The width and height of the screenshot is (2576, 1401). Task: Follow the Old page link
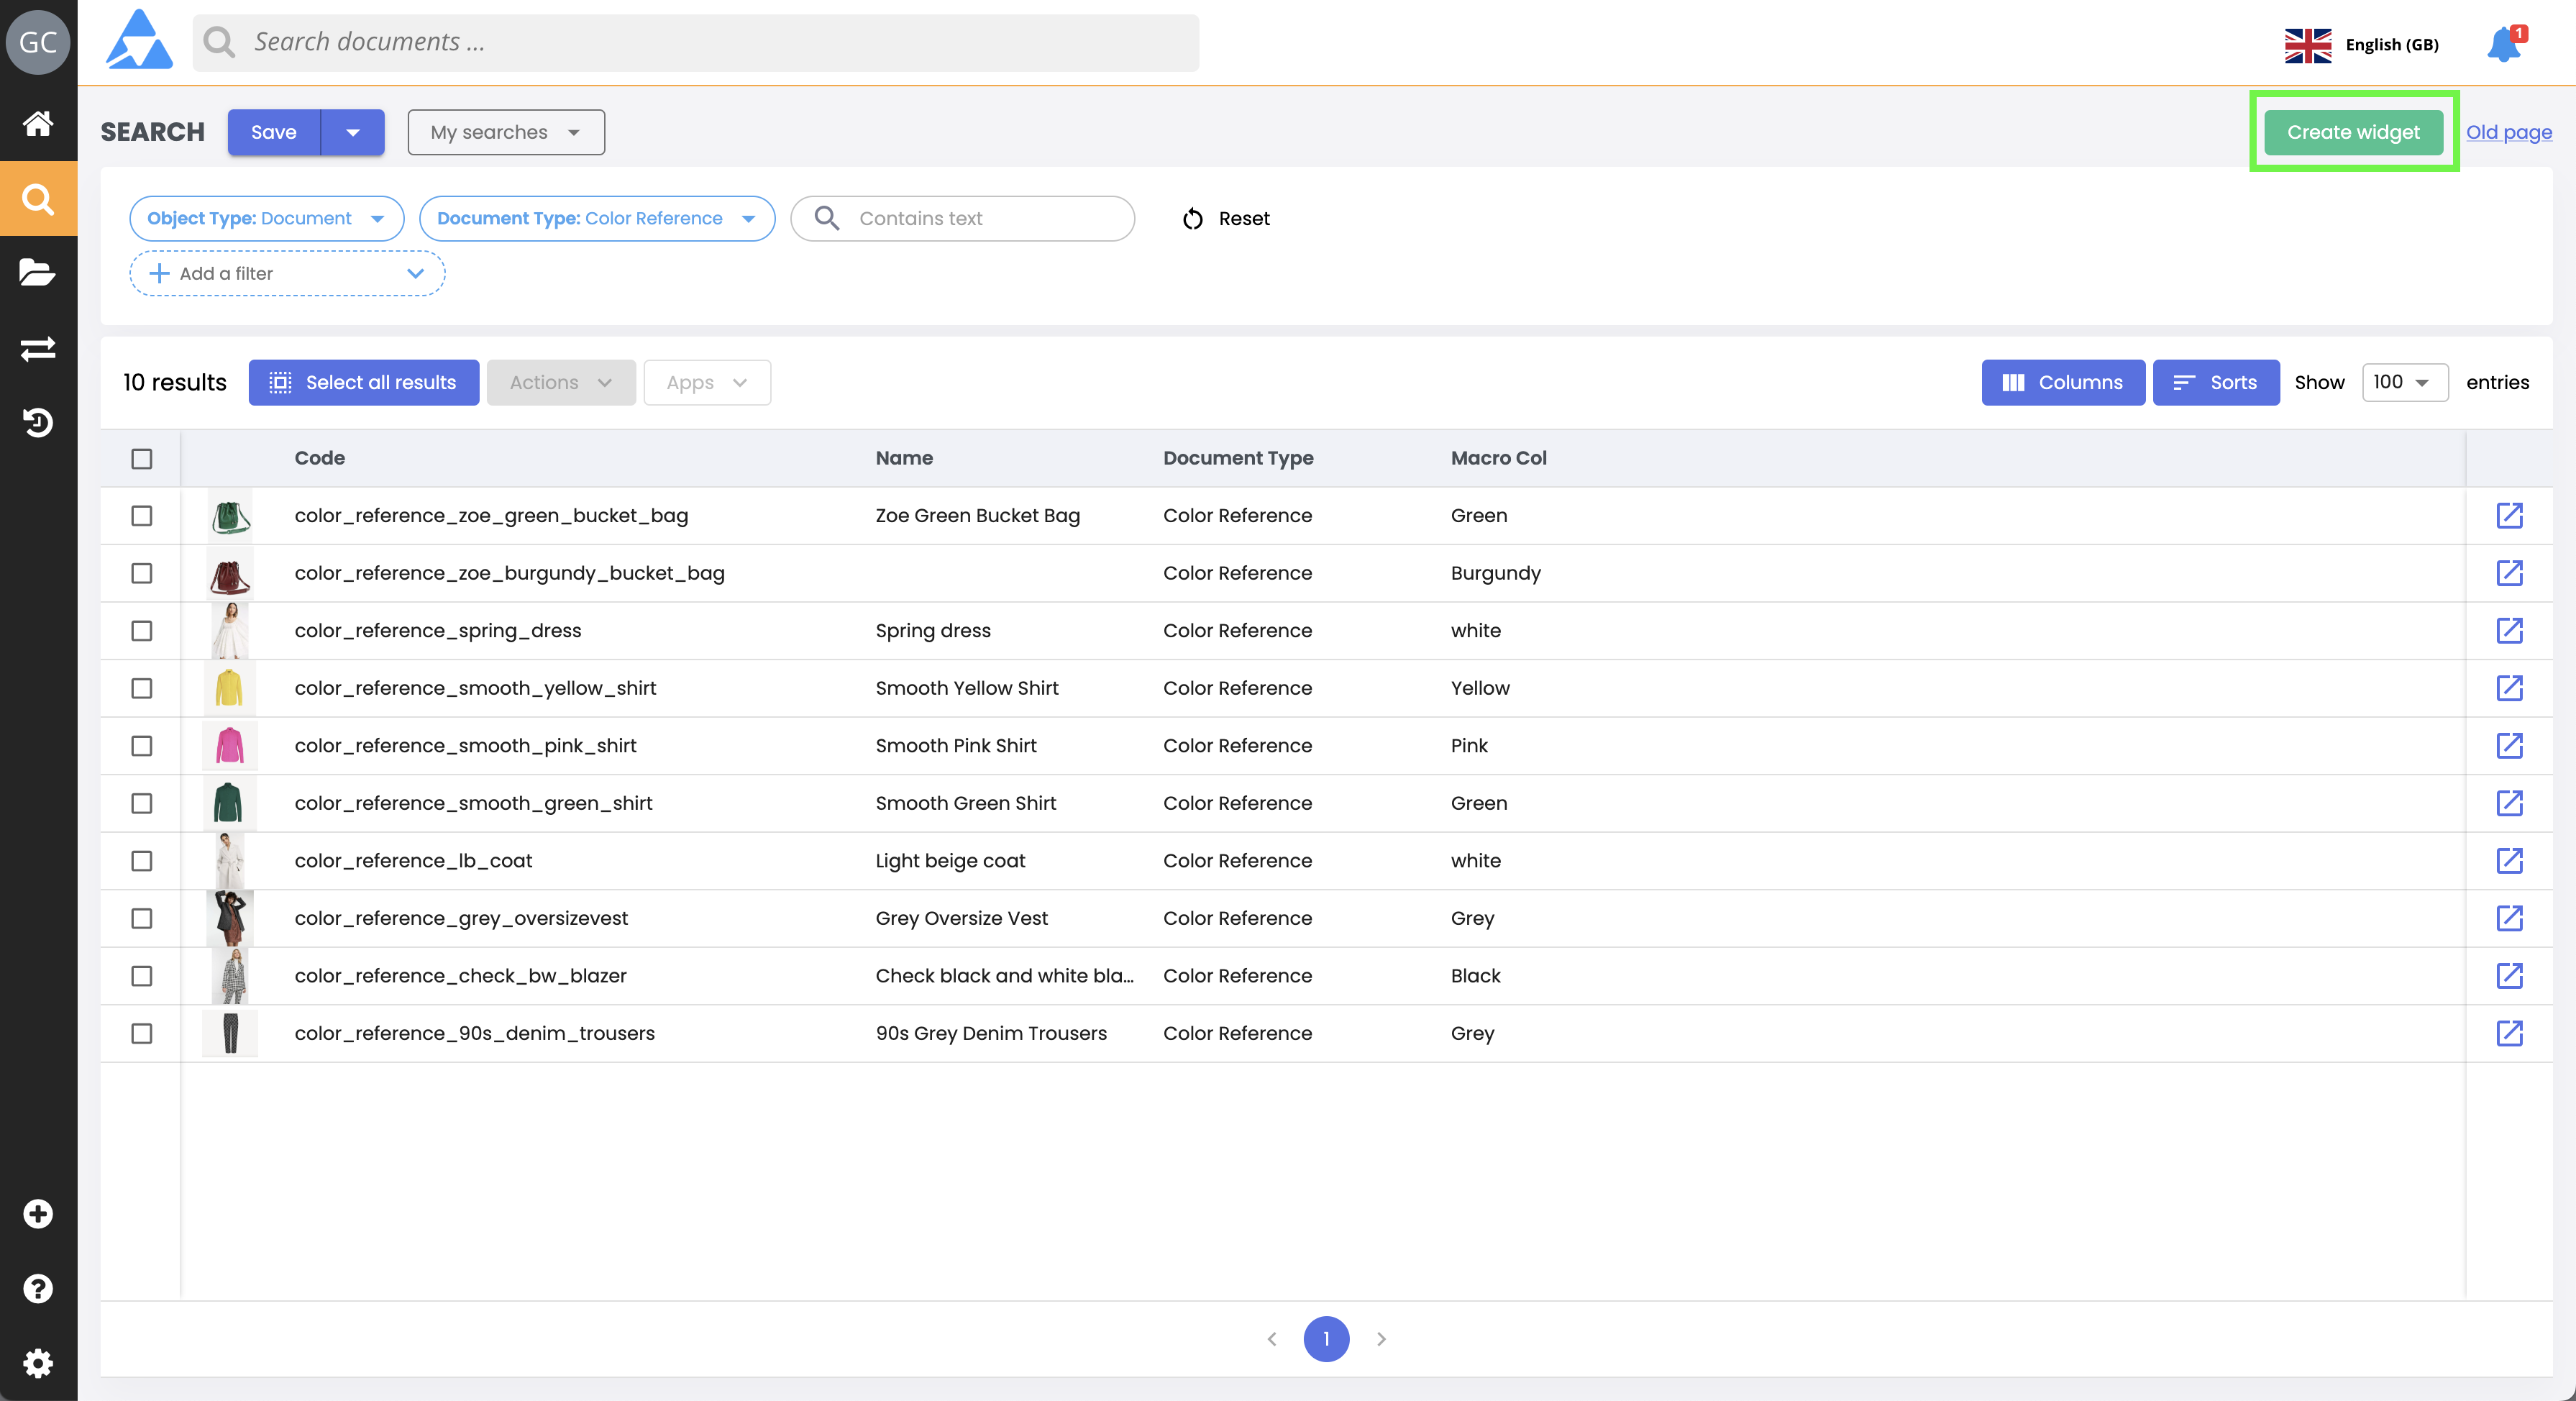pos(2508,132)
